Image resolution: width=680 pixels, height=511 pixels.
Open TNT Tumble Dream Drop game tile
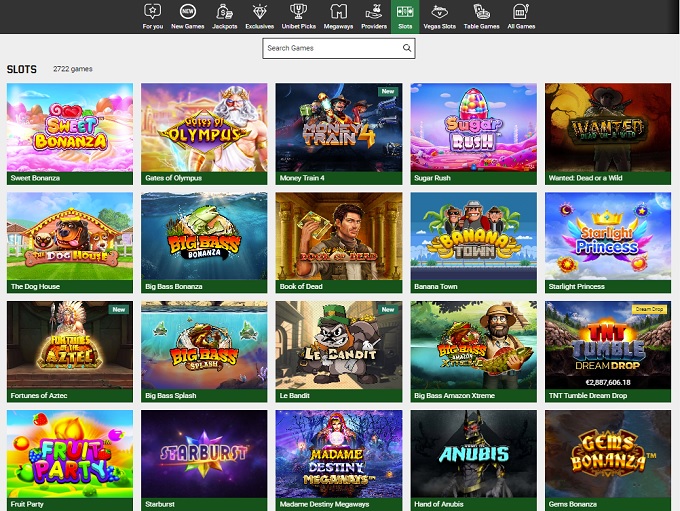[x=608, y=345]
